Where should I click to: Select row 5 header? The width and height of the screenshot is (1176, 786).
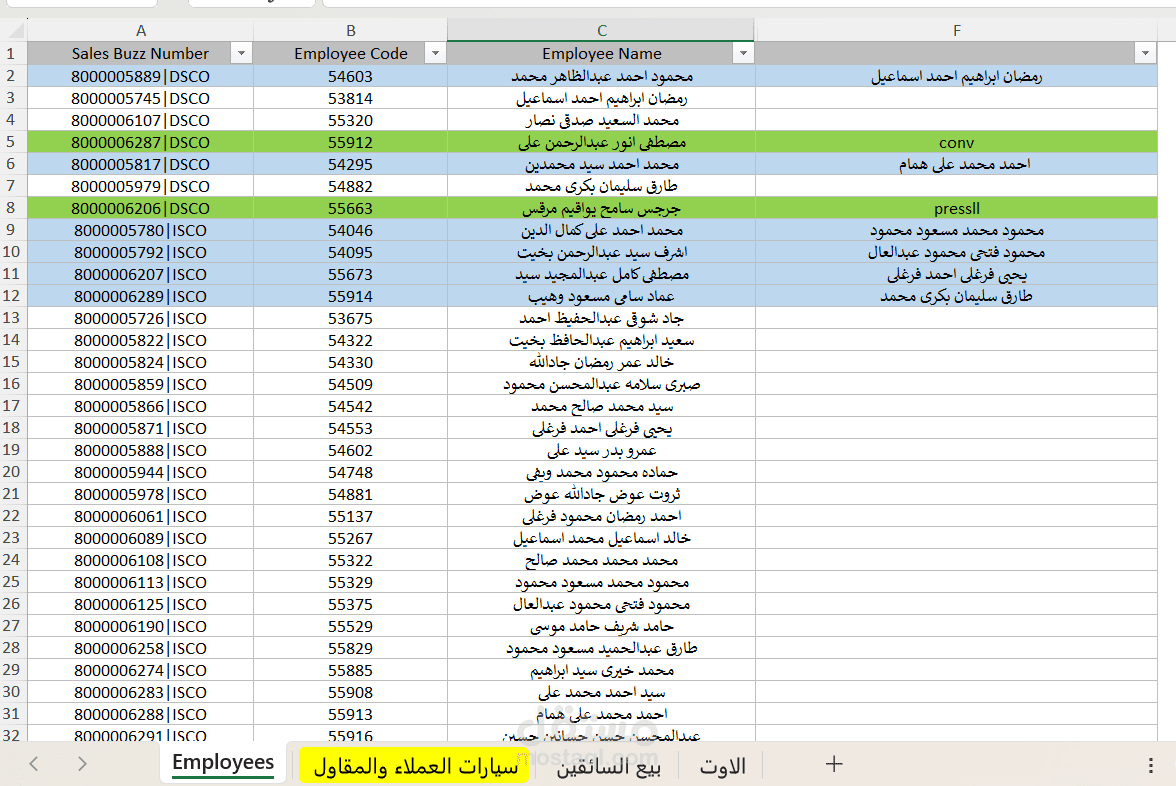11,142
